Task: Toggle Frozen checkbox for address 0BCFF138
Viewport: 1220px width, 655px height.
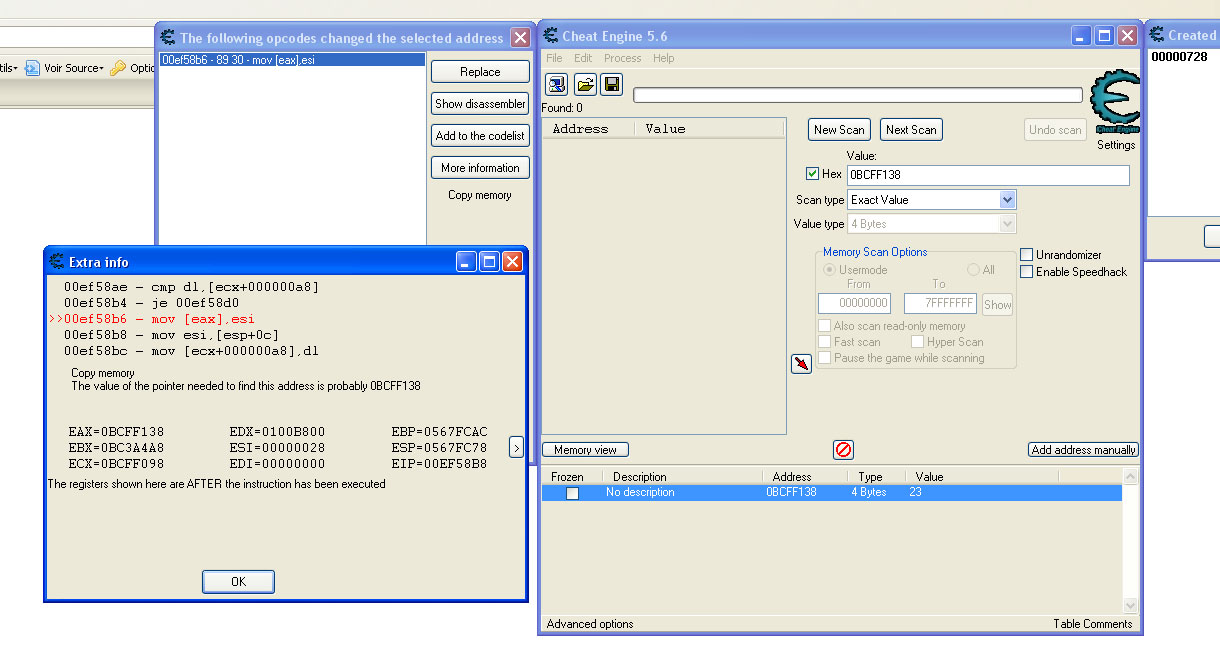Action: point(572,493)
